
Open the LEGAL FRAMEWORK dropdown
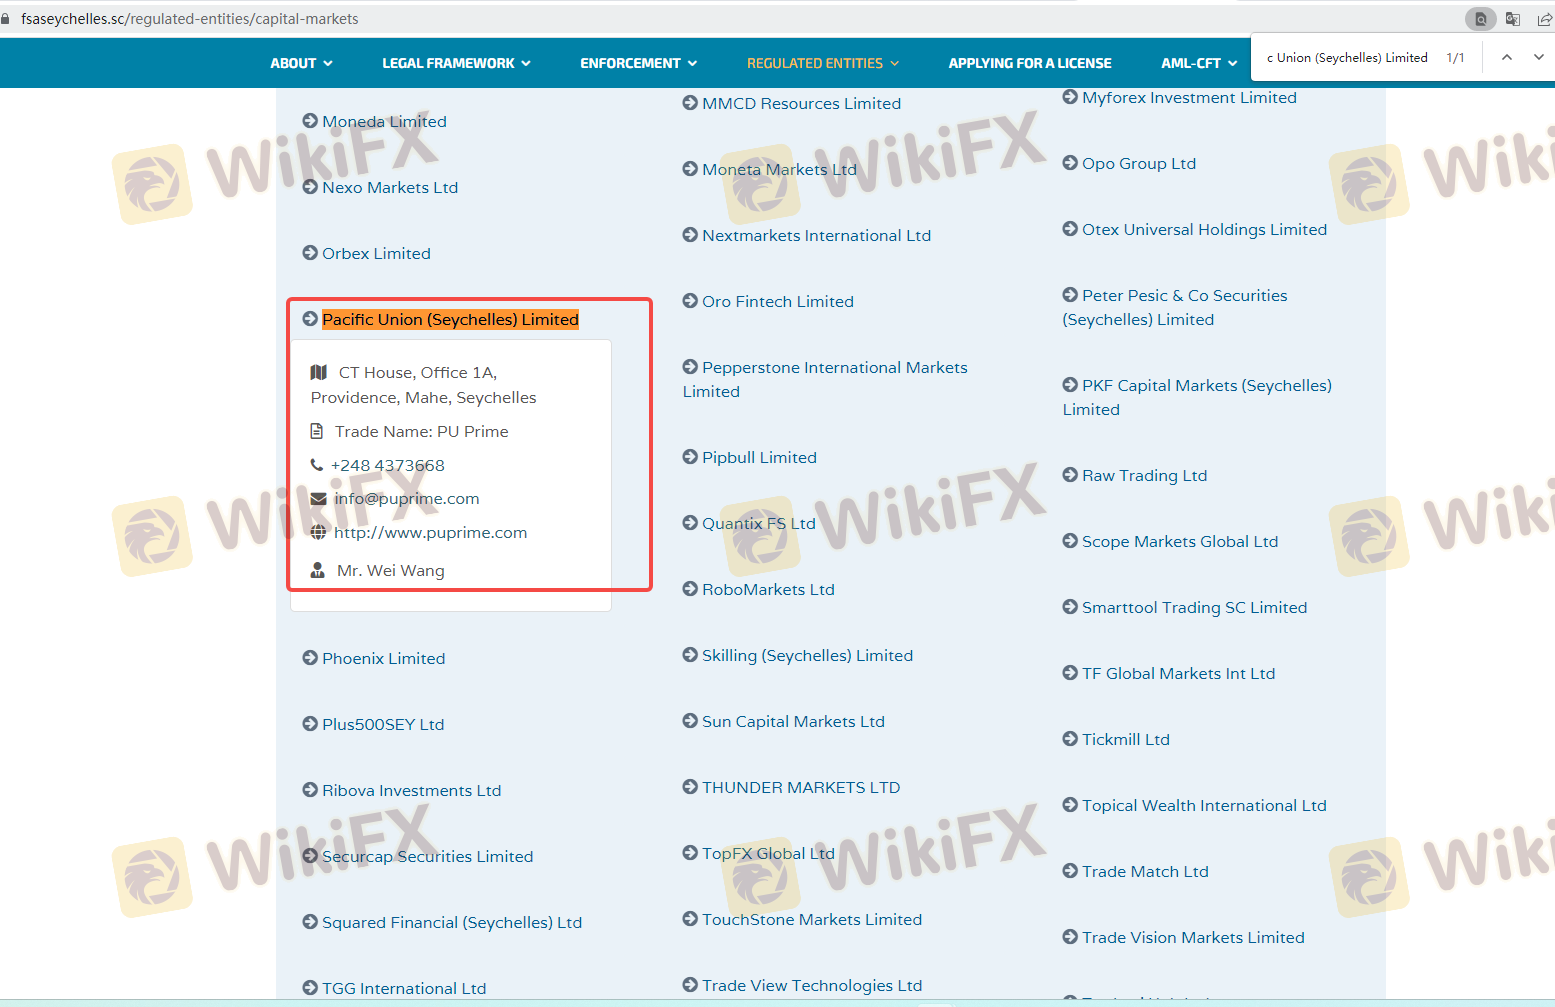(456, 63)
